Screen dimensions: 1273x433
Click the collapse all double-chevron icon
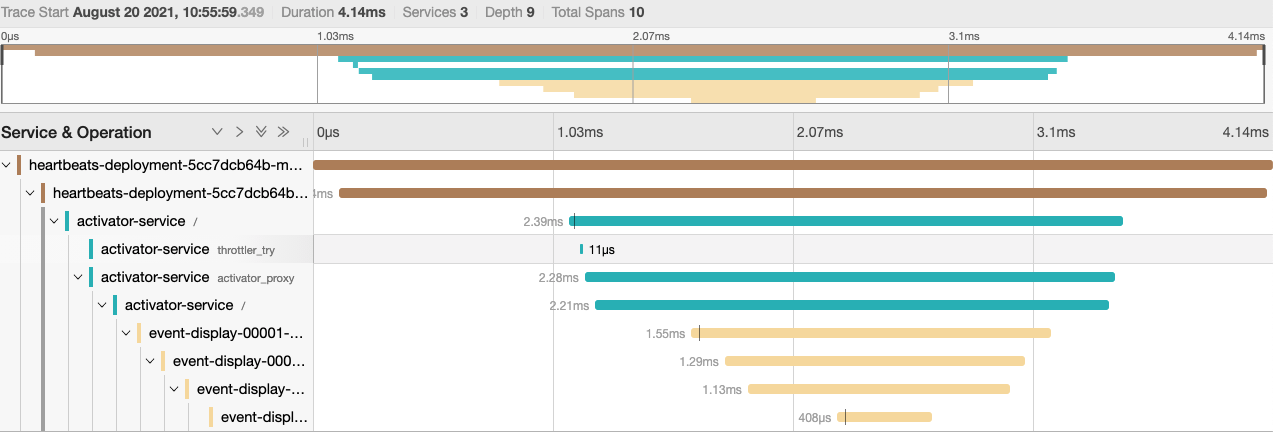[283, 132]
